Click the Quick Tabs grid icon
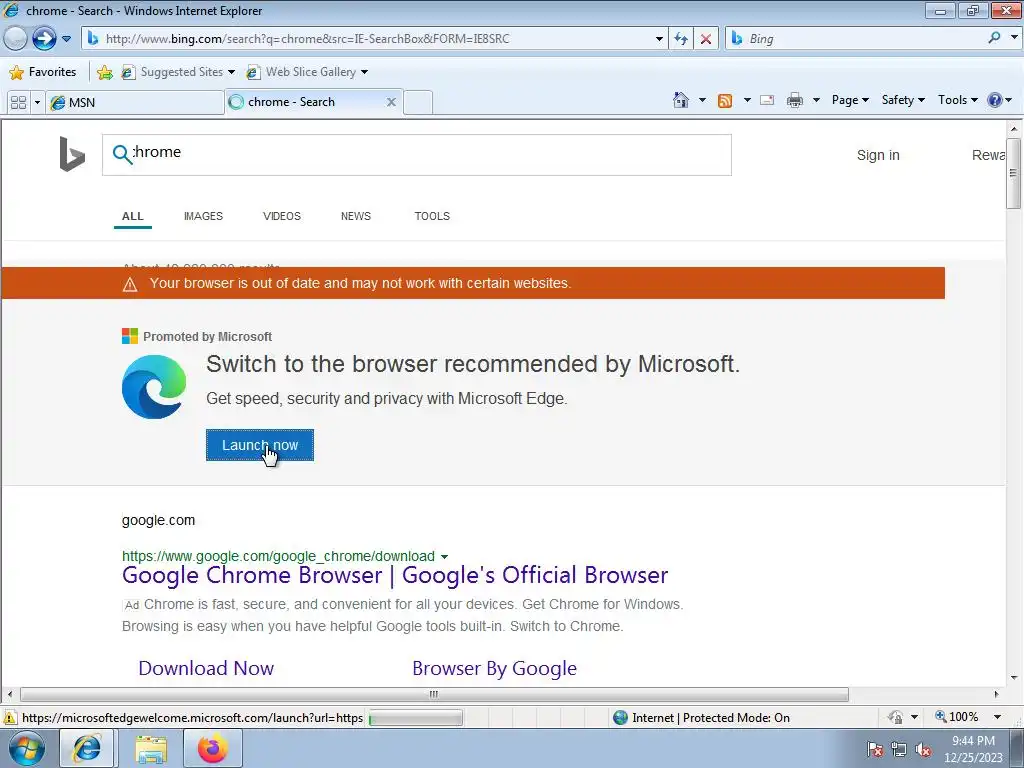1024x768 pixels. (x=18, y=103)
